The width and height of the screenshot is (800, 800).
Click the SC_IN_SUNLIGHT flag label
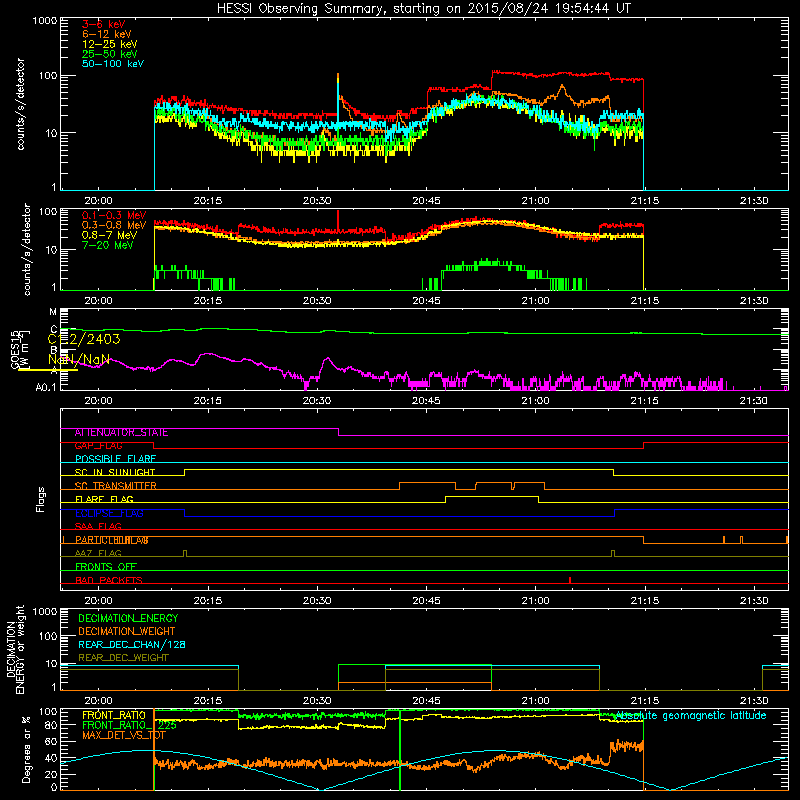(x=115, y=472)
